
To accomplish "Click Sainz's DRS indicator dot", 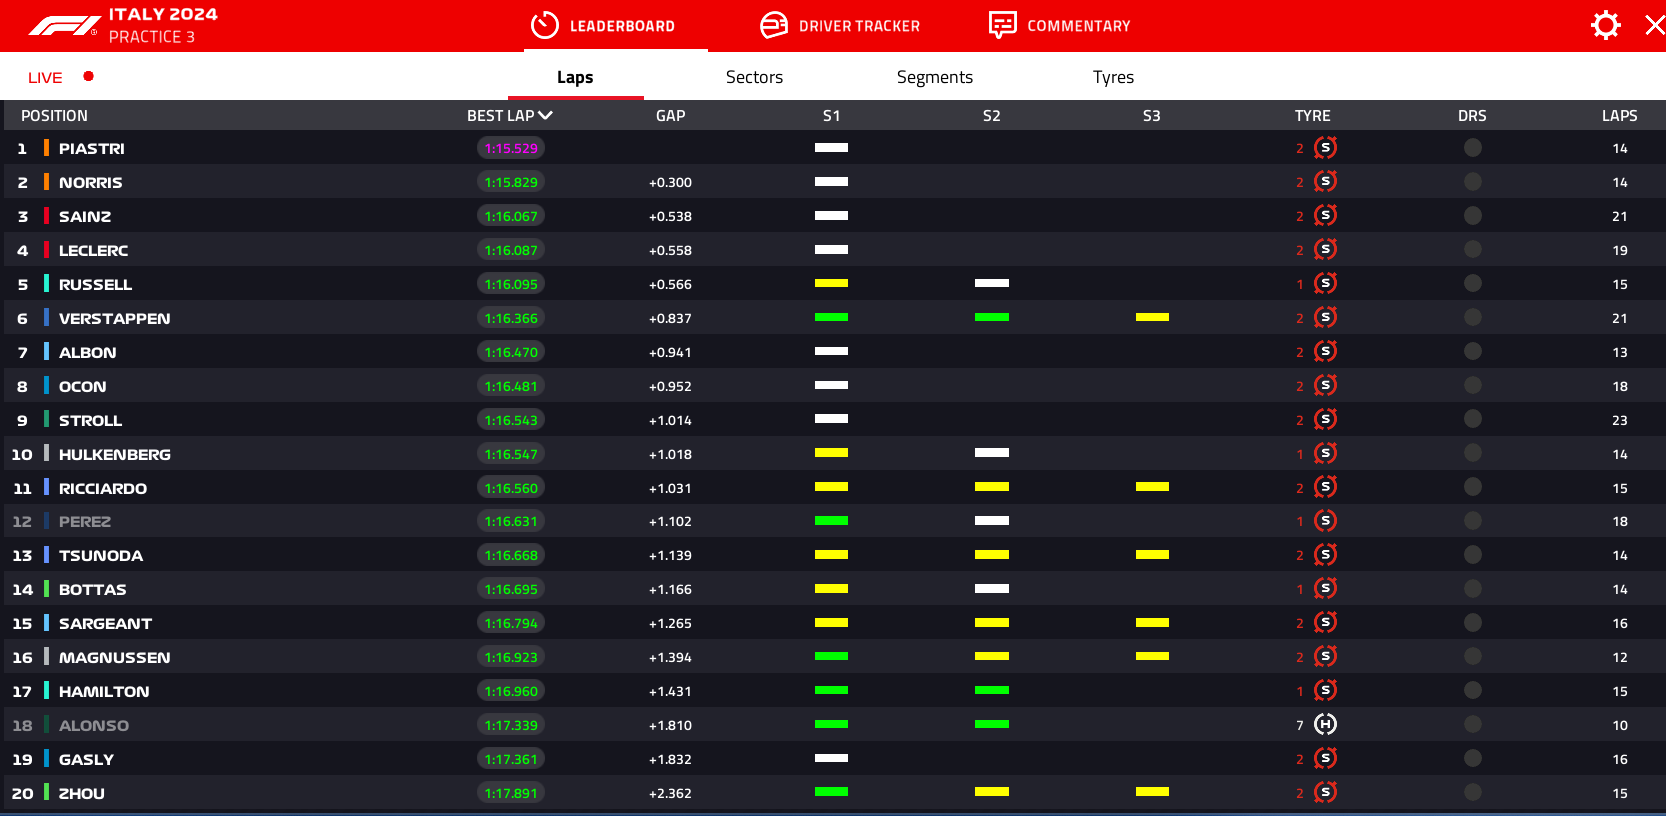I will pos(1472,216).
